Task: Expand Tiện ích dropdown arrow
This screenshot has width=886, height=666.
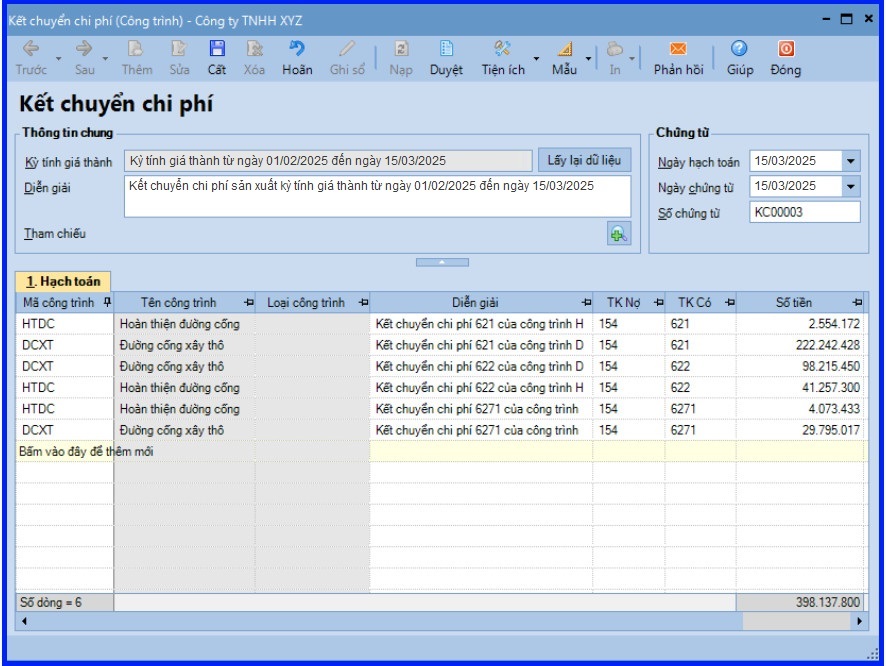Action: point(536,59)
